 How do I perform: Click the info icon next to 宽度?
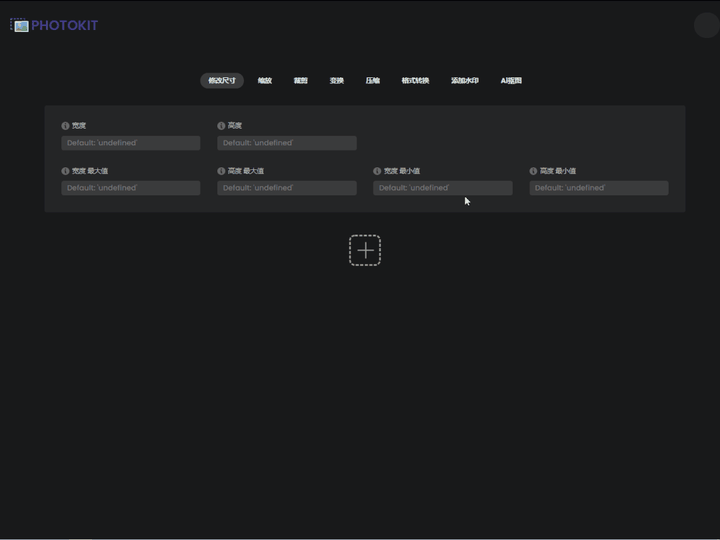[65, 126]
